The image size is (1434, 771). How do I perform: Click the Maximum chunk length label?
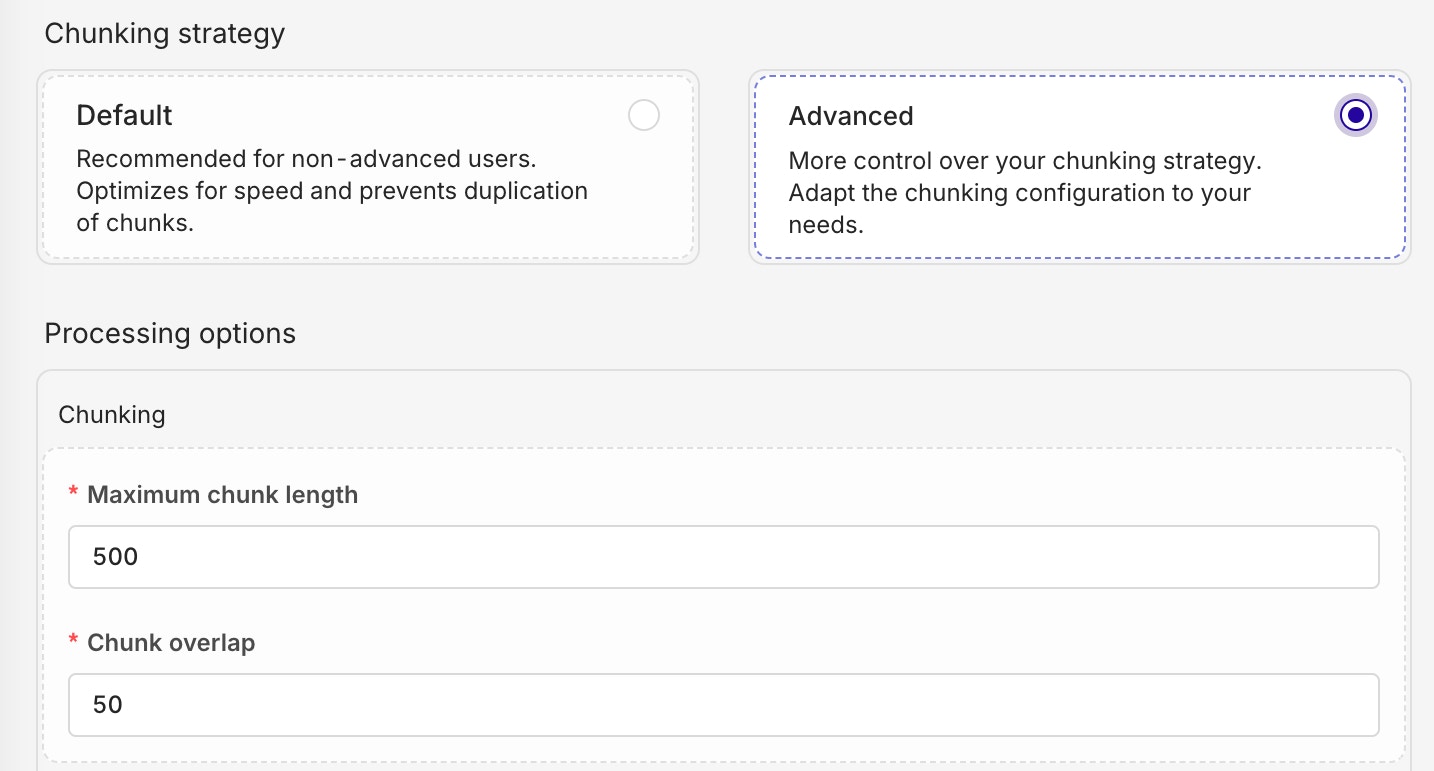[x=222, y=494]
